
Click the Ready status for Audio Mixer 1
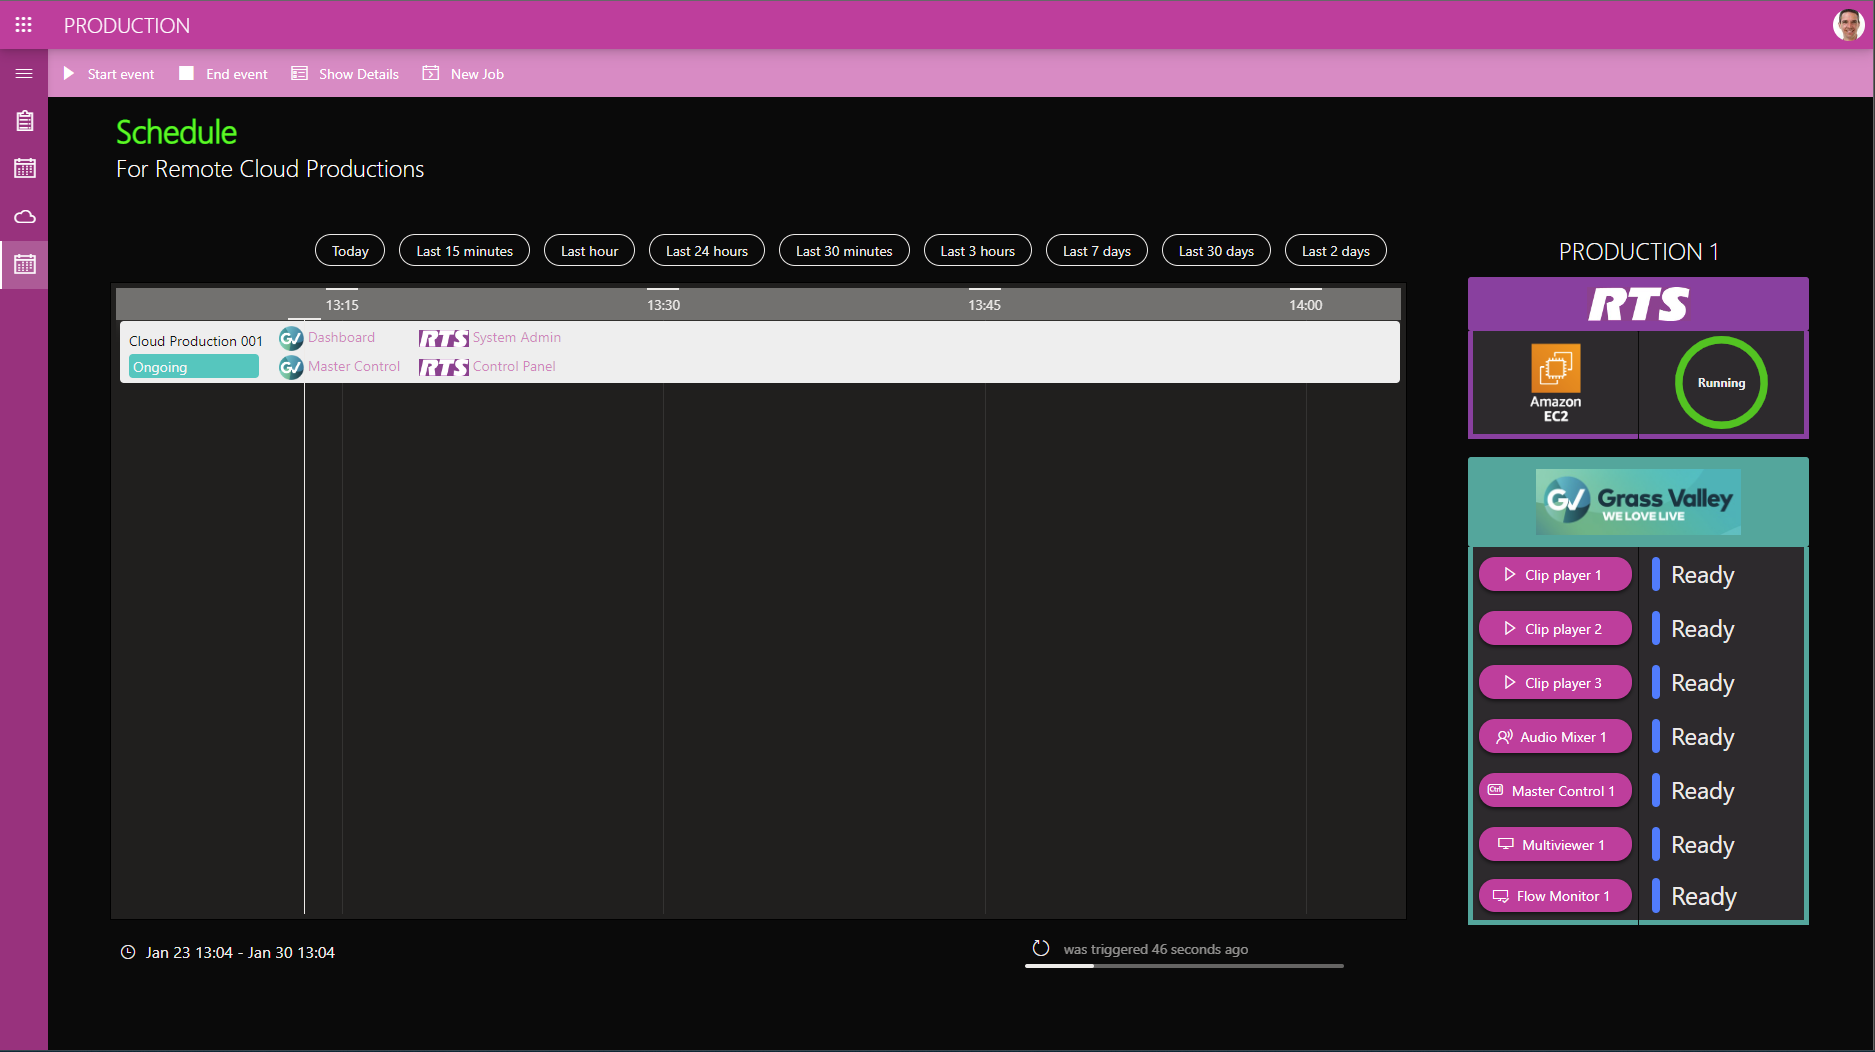point(1702,737)
